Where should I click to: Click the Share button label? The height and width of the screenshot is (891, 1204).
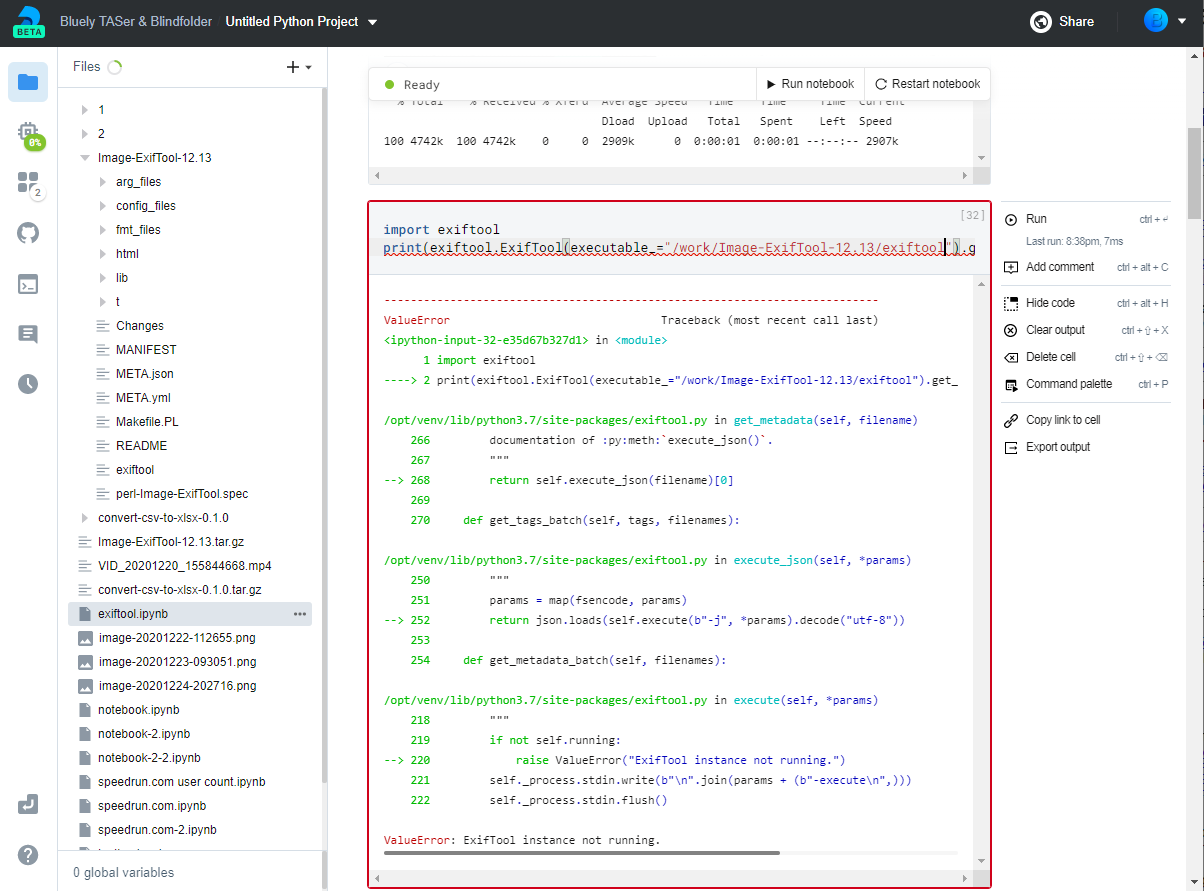click(x=1077, y=21)
